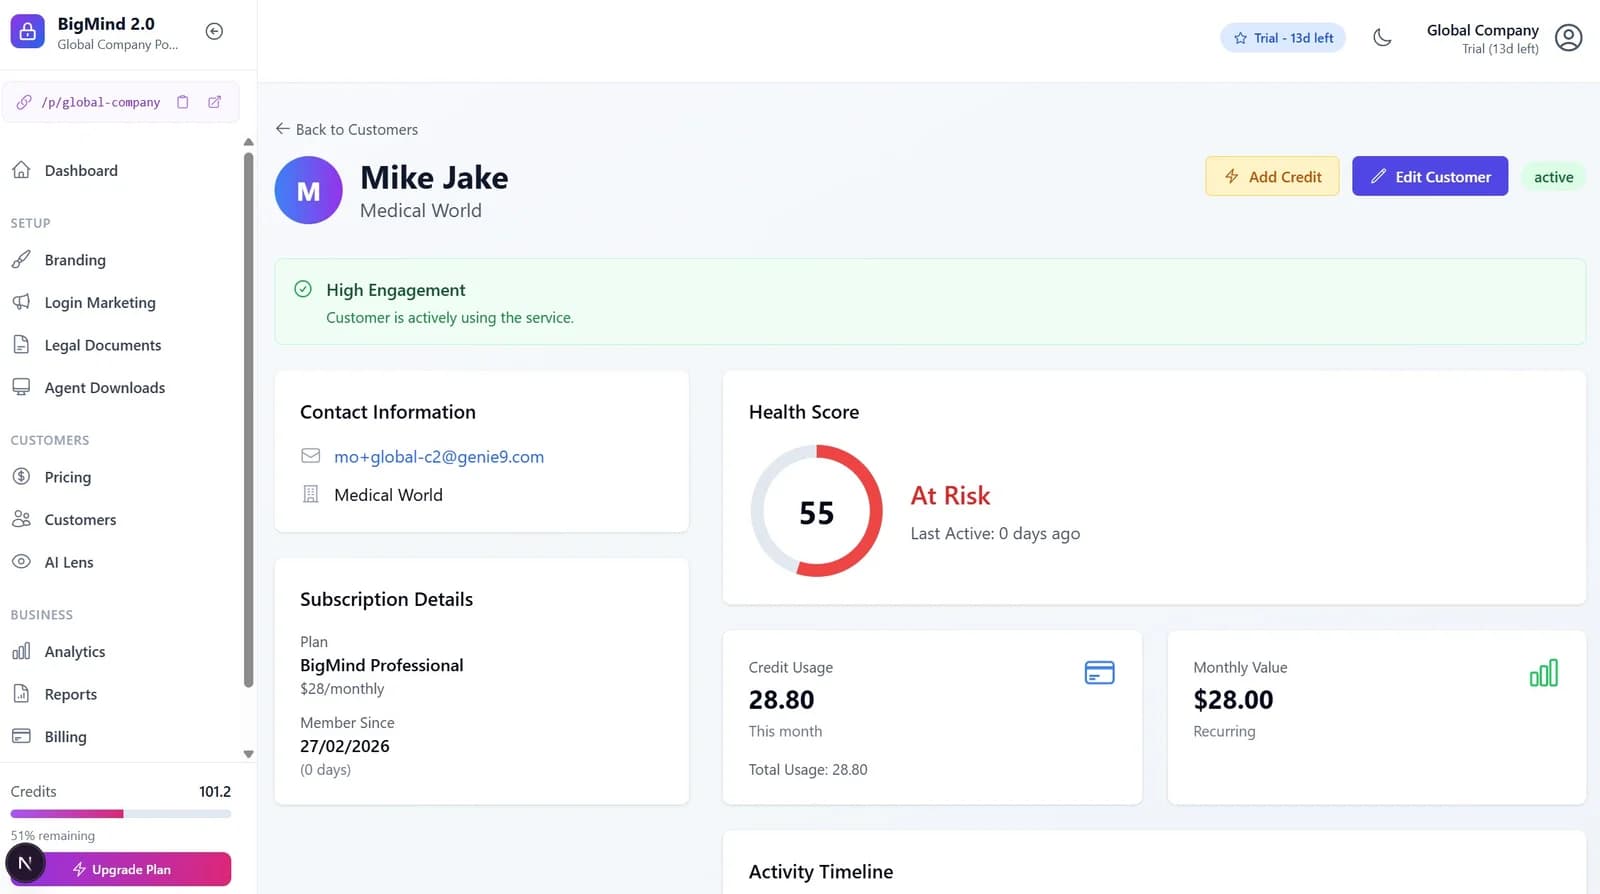
Task: Click the round N badge icon
Action: [25, 863]
